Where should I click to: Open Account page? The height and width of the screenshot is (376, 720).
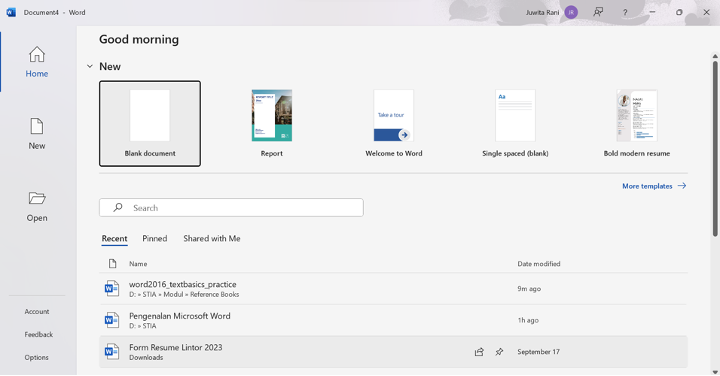[37, 312]
